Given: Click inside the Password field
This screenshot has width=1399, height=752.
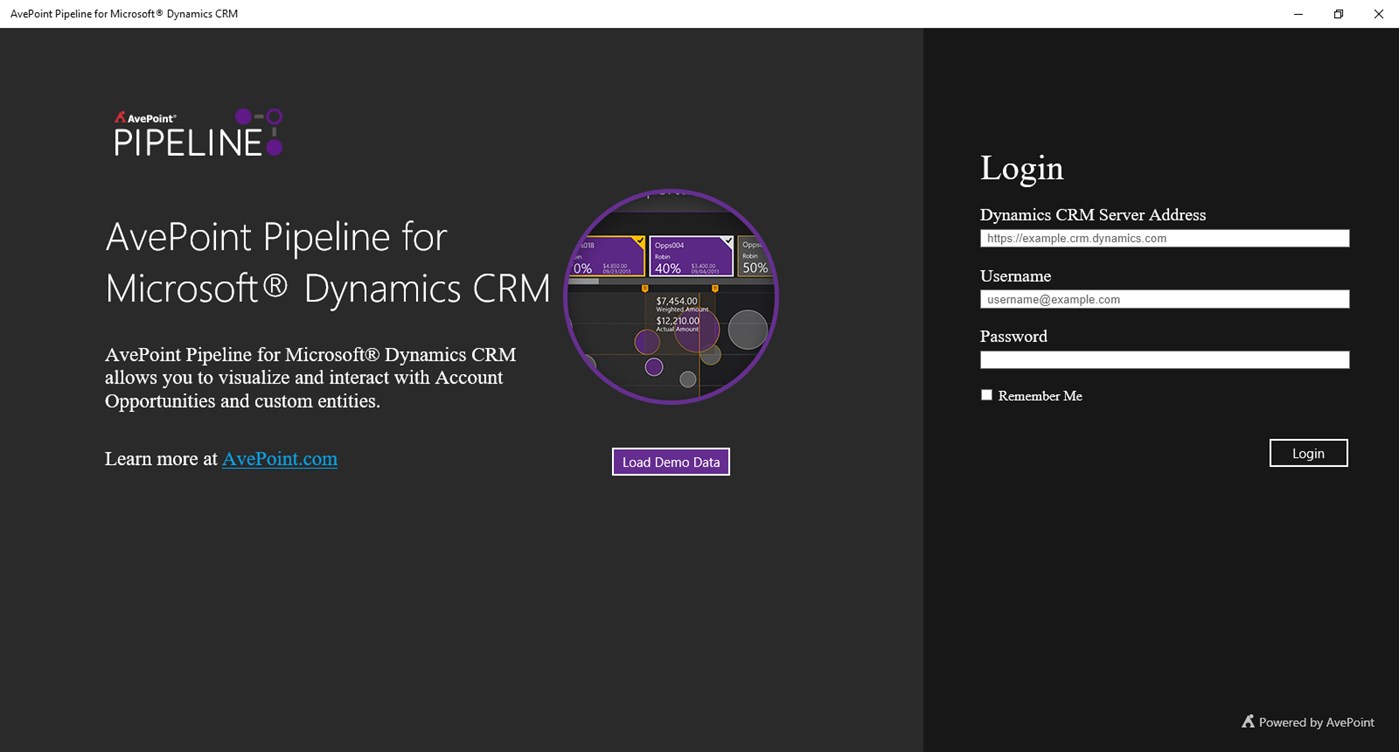Looking at the screenshot, I should [1164, 359].
